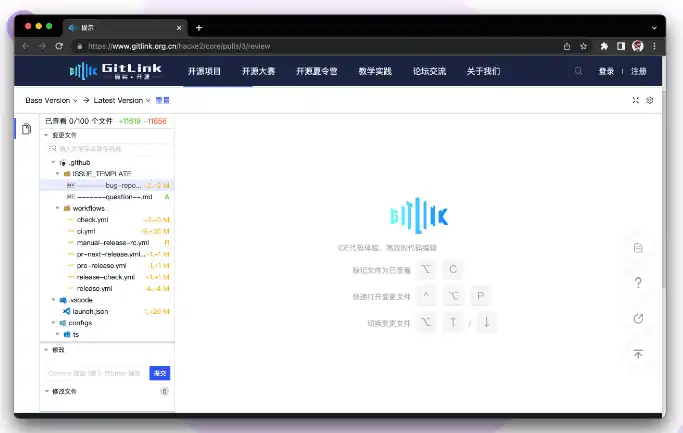
Task: Jump back to top arrow icon
Action: [638, 354]
